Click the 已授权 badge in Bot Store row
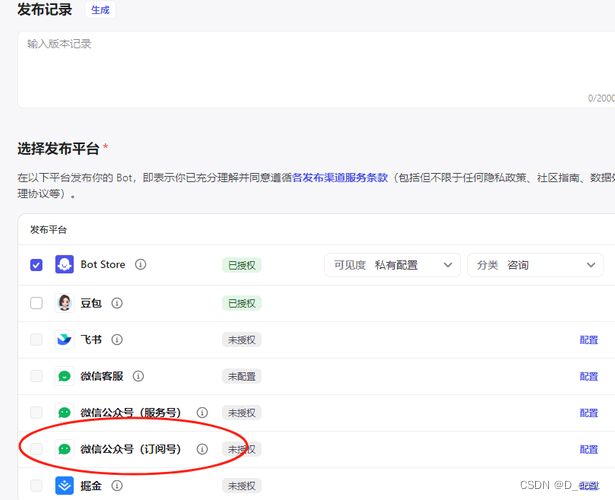615x500 pixels. 242,265
